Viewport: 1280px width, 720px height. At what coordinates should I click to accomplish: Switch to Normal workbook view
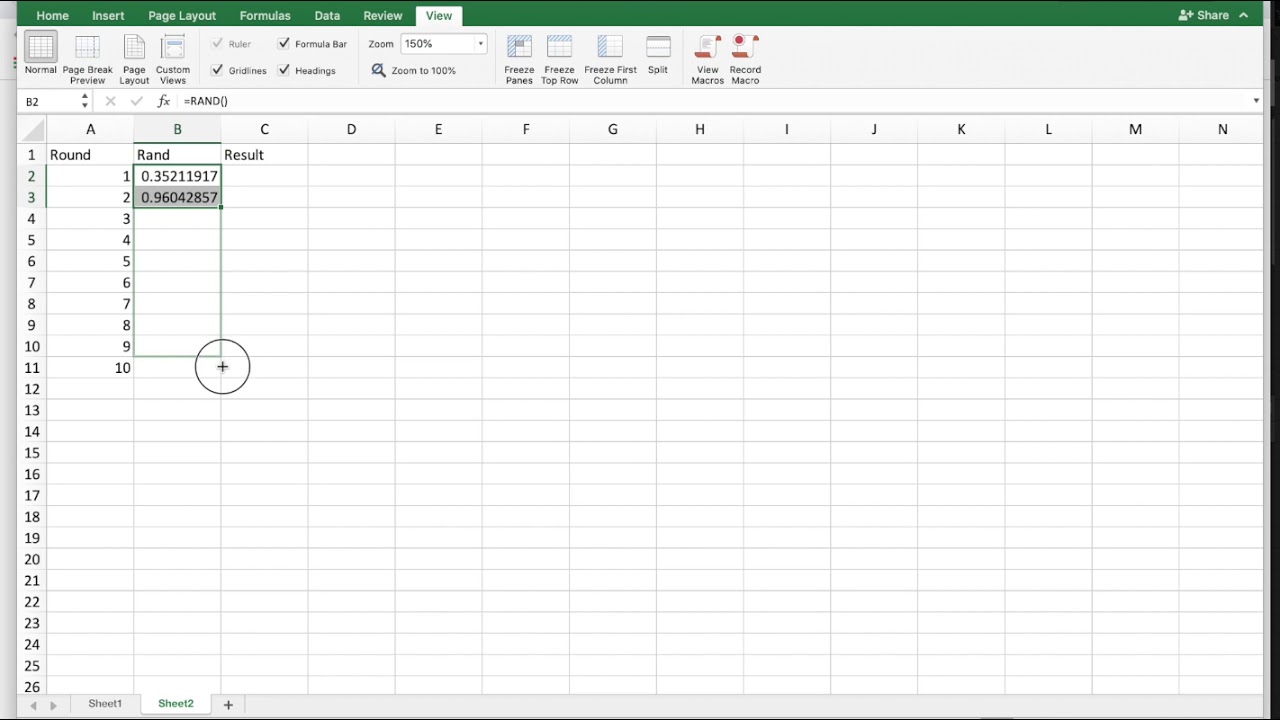pyautogui.click(x=41, y=55)
